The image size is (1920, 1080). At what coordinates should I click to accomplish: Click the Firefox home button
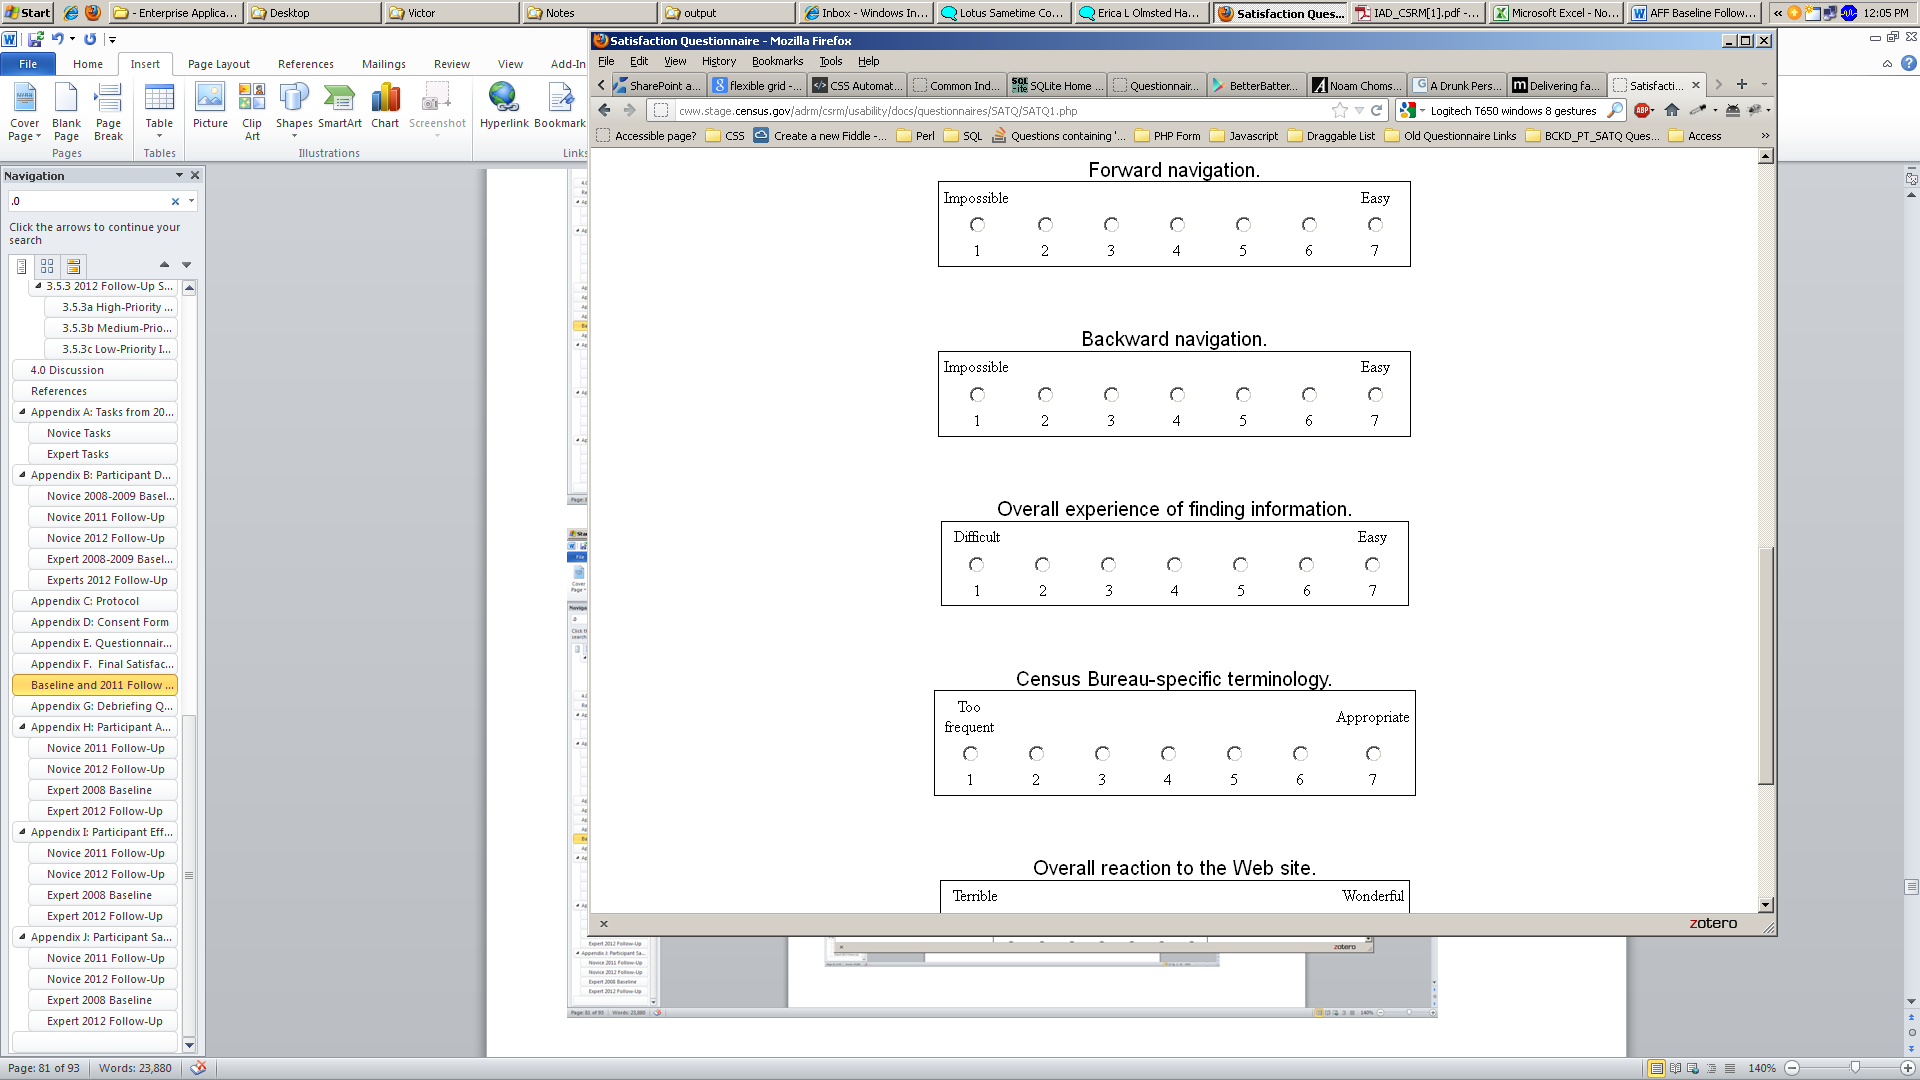click(1671, 111)
